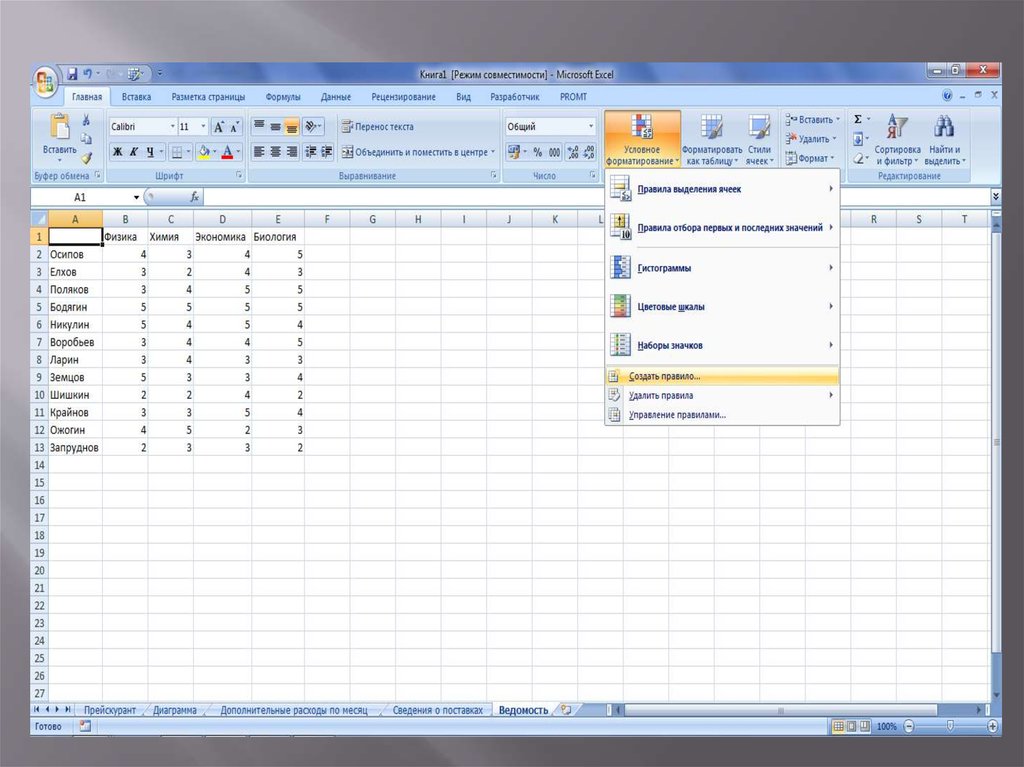Click the Save icon in quick access toolbar
The height and width of the screenshot is (767, 1024).
pos(72,74)
